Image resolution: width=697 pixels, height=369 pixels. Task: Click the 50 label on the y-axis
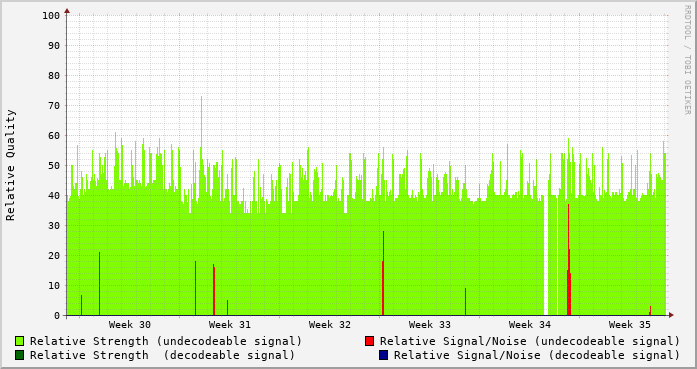pyautogui.click(x=54, y=165)
